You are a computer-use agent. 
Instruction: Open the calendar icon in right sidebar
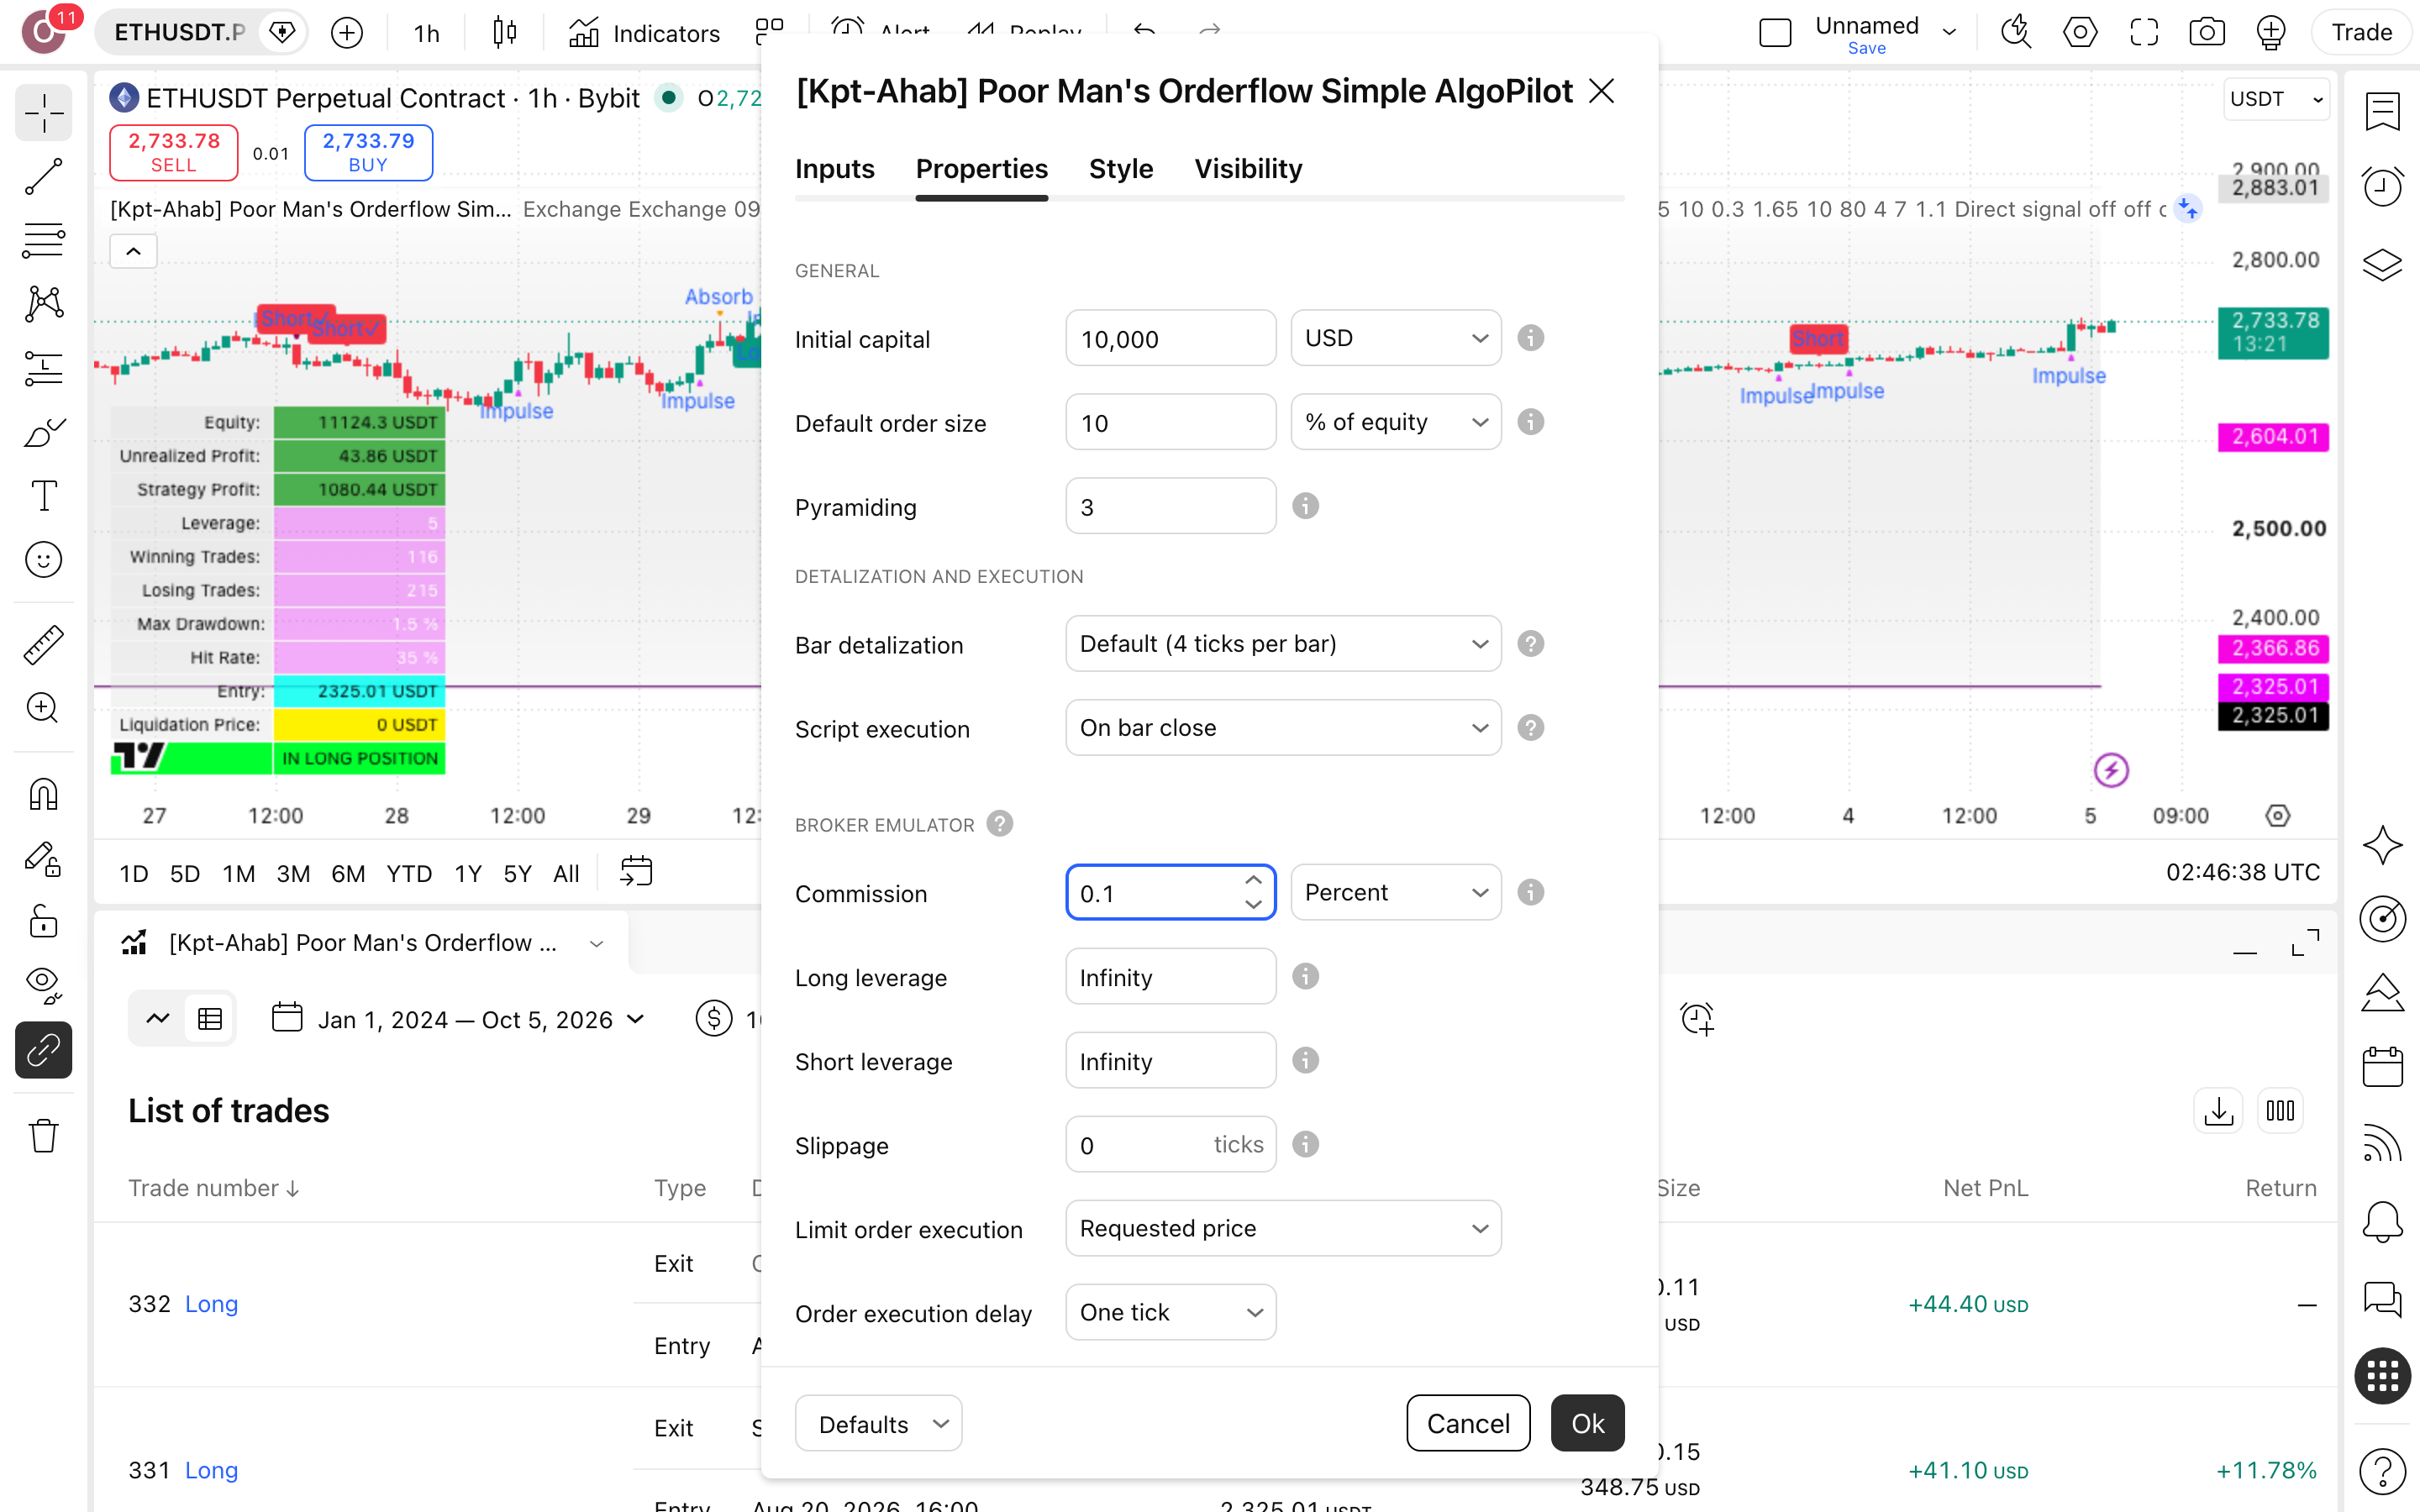(x=2382, y=1067)
